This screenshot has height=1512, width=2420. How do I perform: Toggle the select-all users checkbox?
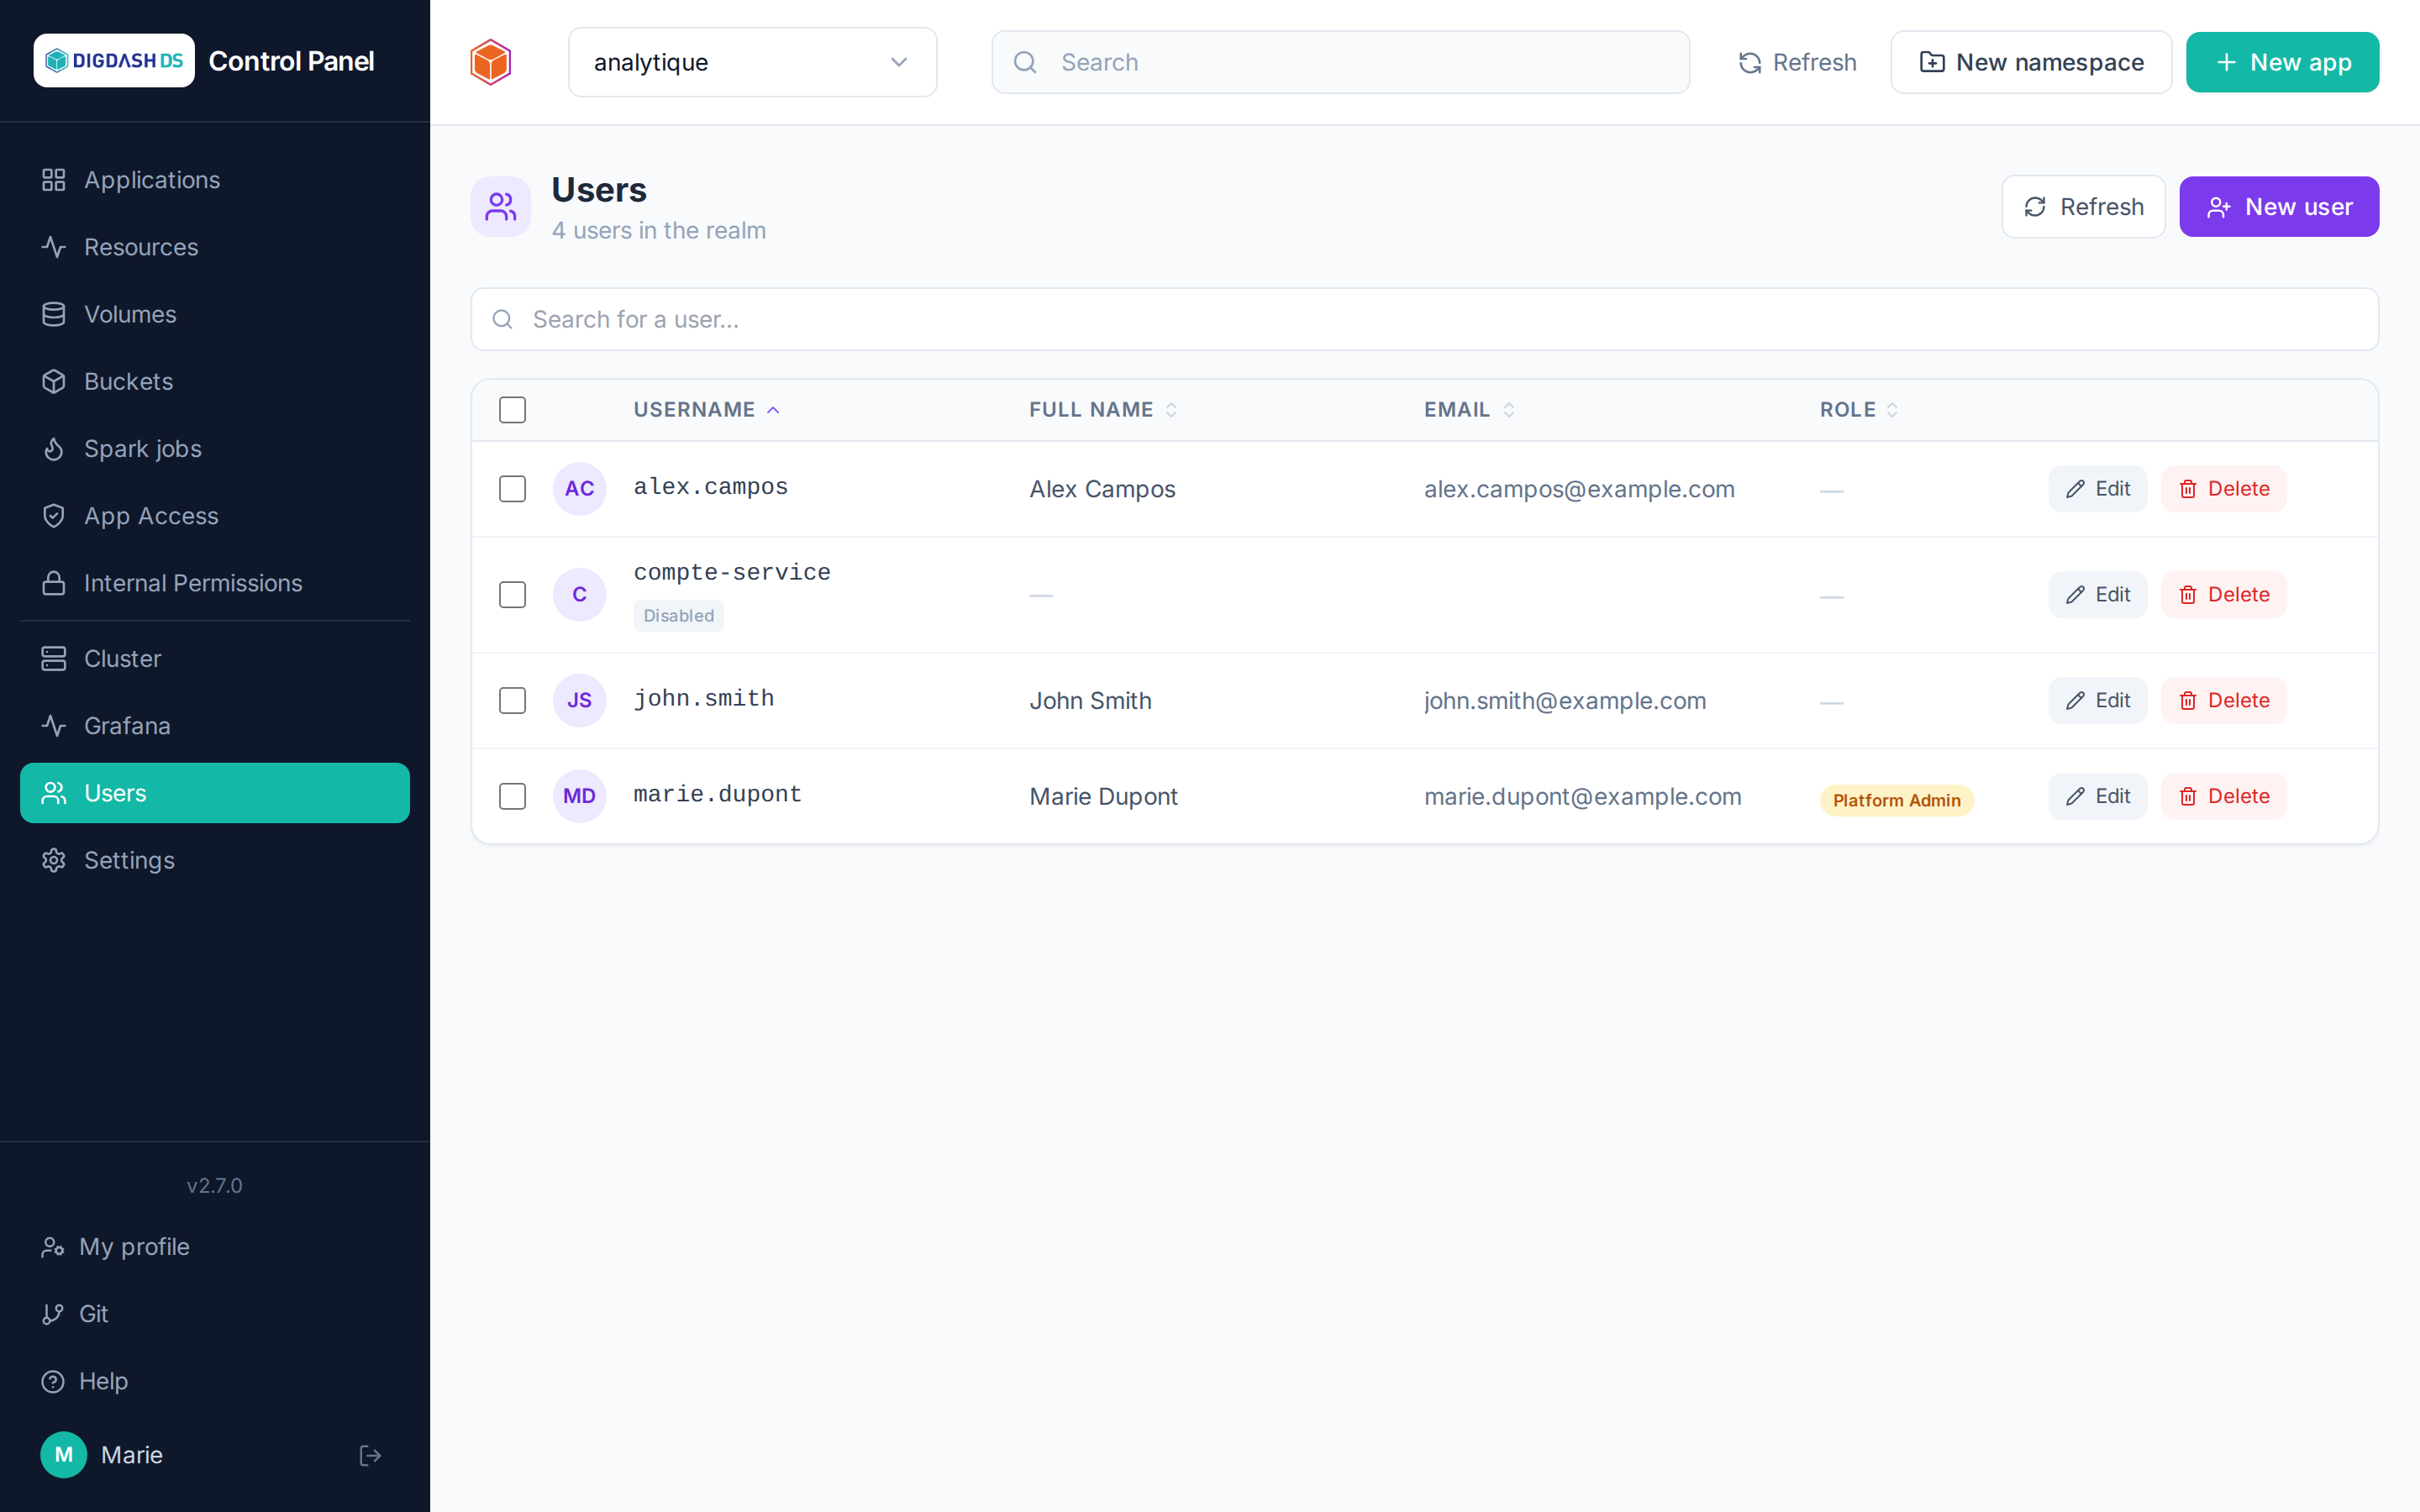[513, 410]
